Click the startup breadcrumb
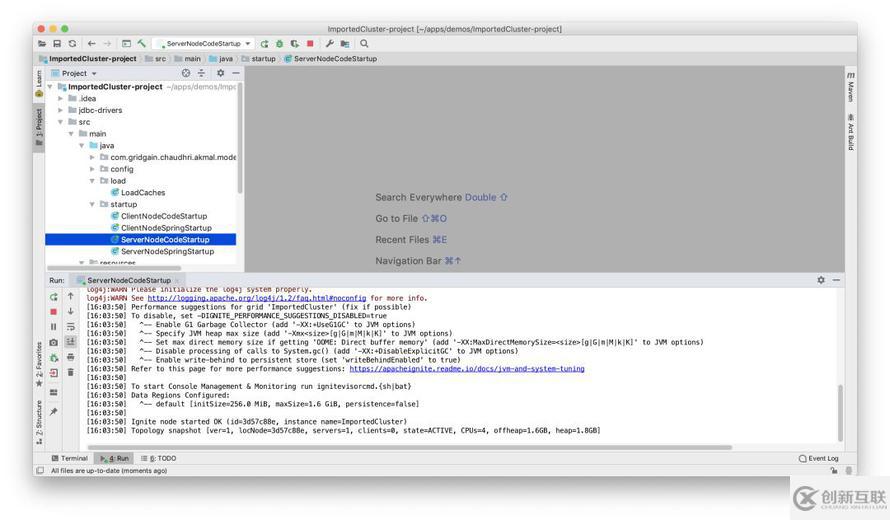The height and width of the screenshot is (520, 890). [263, 58]
